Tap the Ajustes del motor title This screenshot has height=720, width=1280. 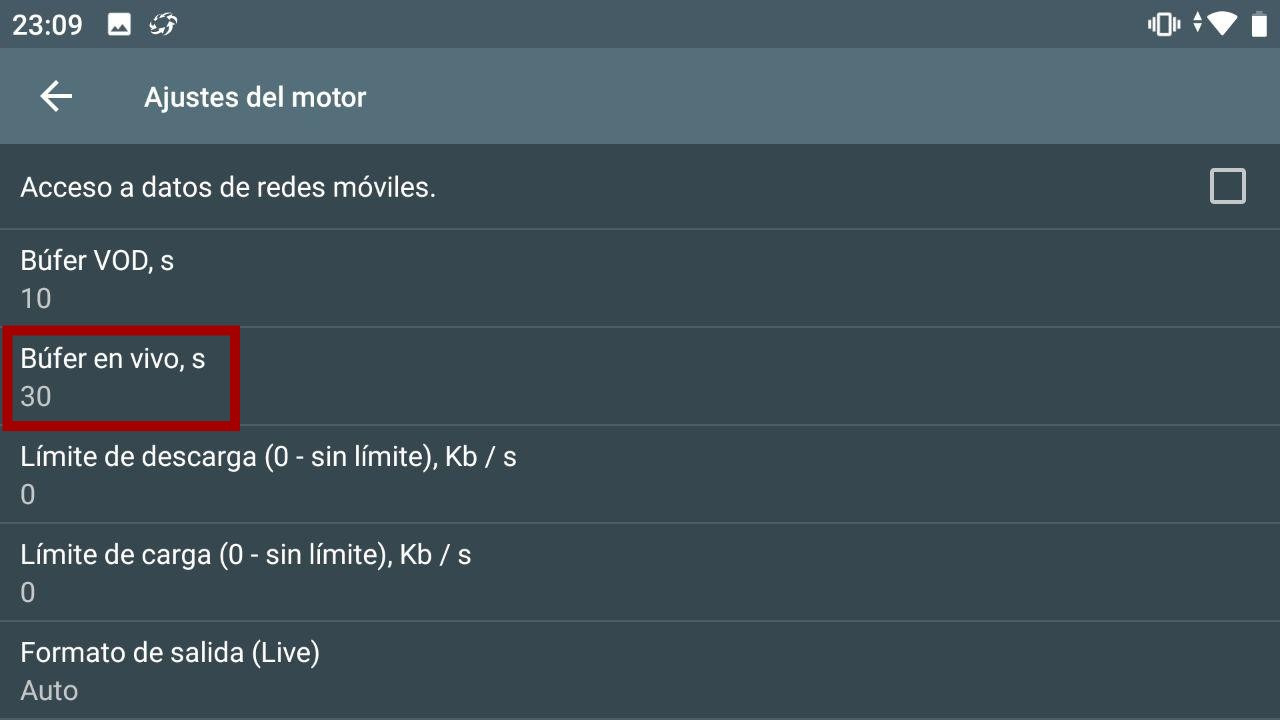(x=255, y=97)
